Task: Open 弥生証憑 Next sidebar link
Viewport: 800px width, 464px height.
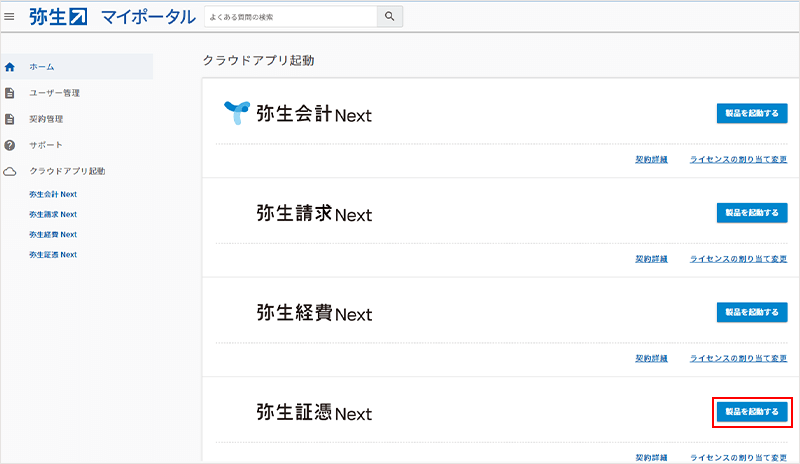Action: point(53,255)
